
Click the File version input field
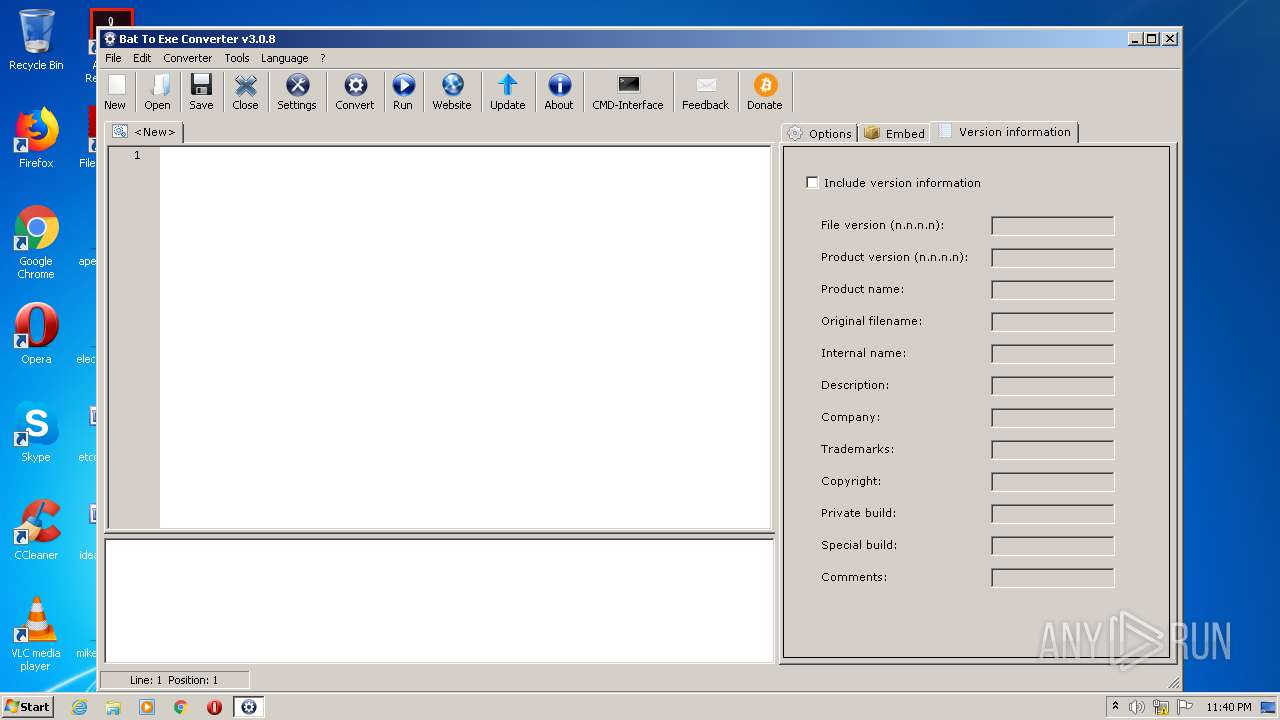(1053, 226)
